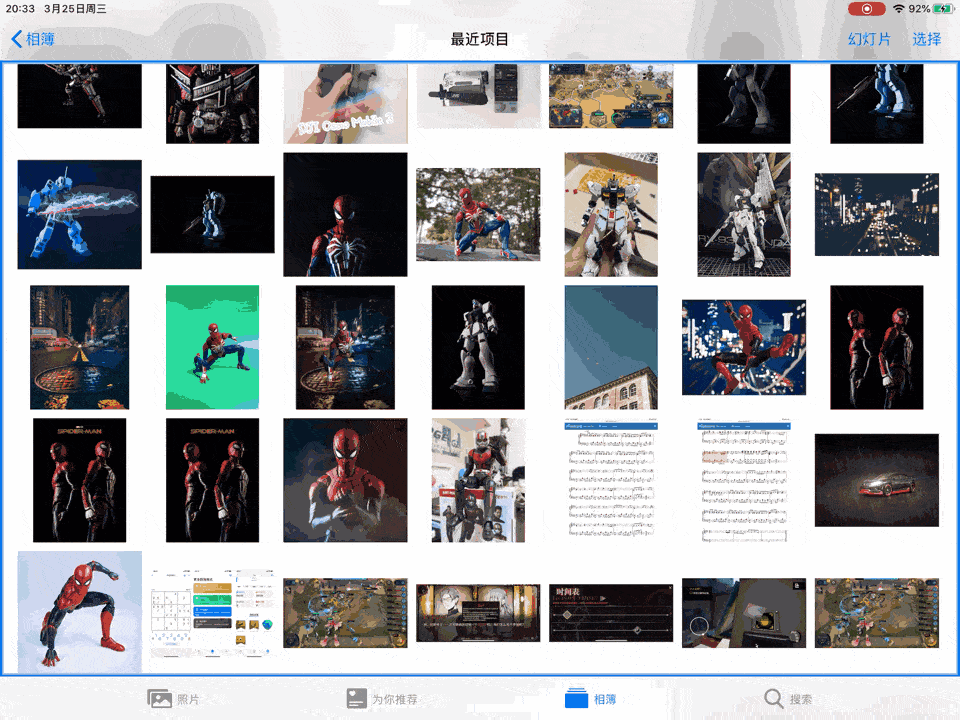Go back to 相簿 albums list

(x=33, y=39)
